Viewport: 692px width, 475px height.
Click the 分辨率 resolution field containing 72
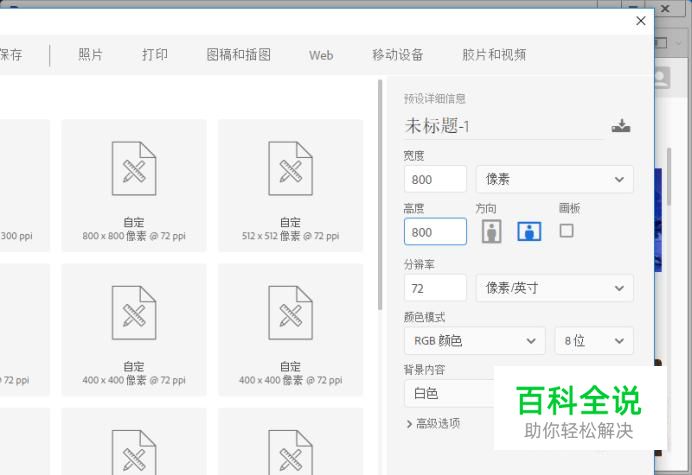pos(435,288)
